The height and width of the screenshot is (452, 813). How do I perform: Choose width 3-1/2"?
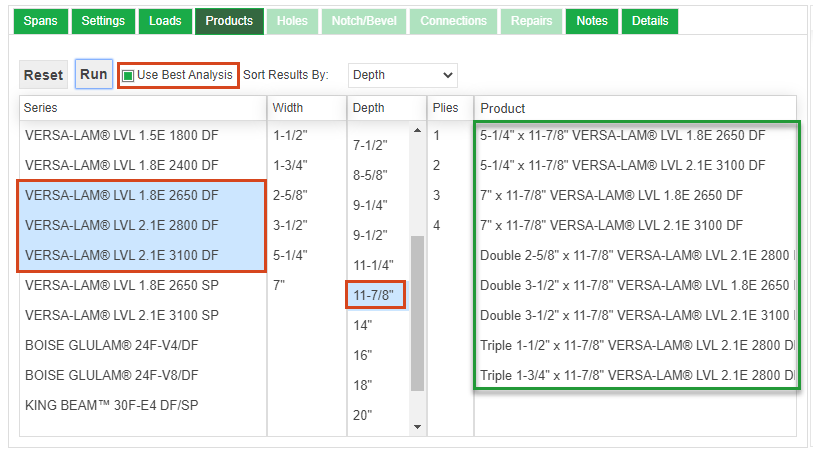click(306, 225)
